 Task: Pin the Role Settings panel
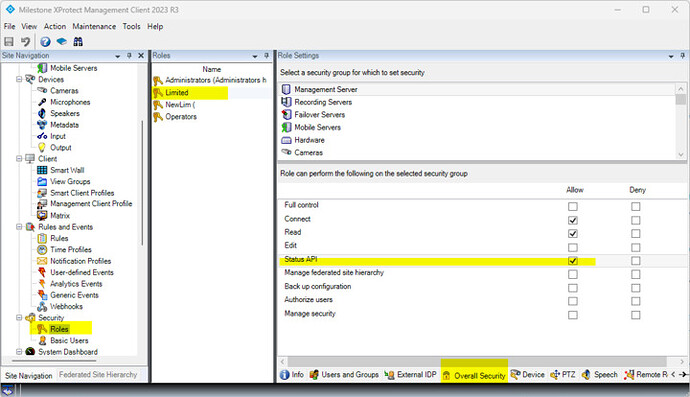pos(683,55)
